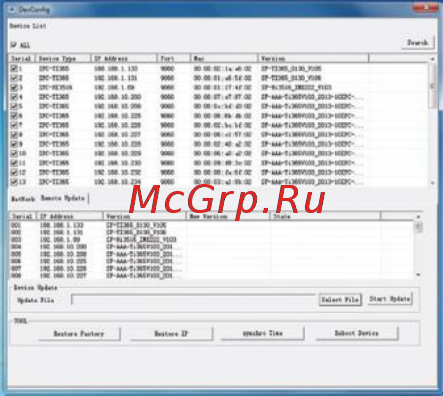Click the device list scrollbar thumb
The width and height of the screenshot is (443, 396).
(433, 85)
